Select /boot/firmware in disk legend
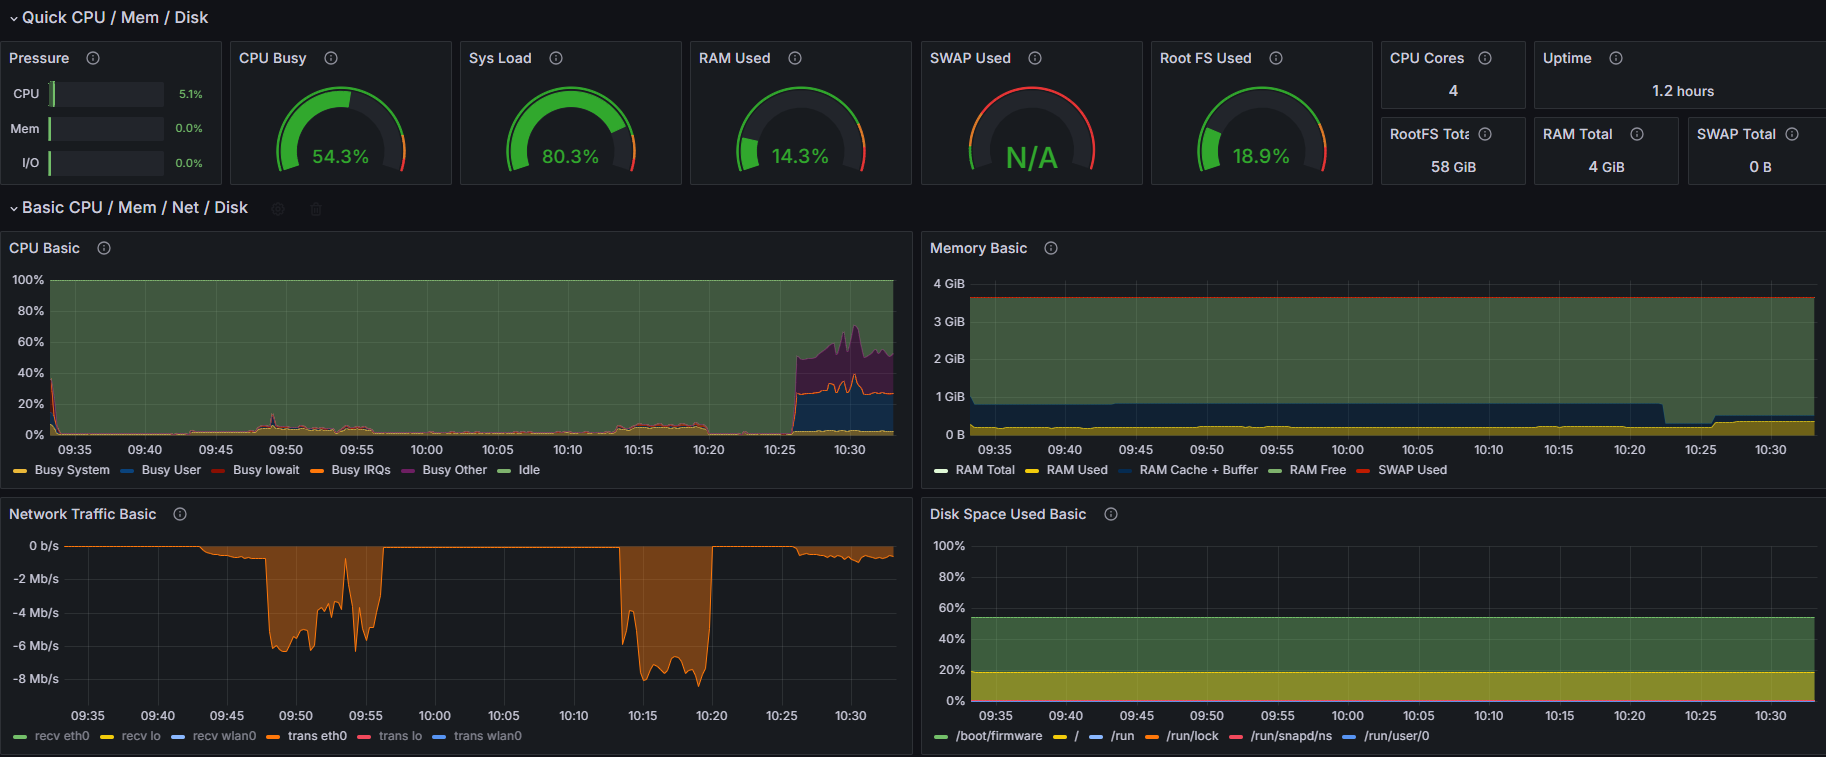The height and width of the screenshot is (757, 1826). tap(998, 736)
